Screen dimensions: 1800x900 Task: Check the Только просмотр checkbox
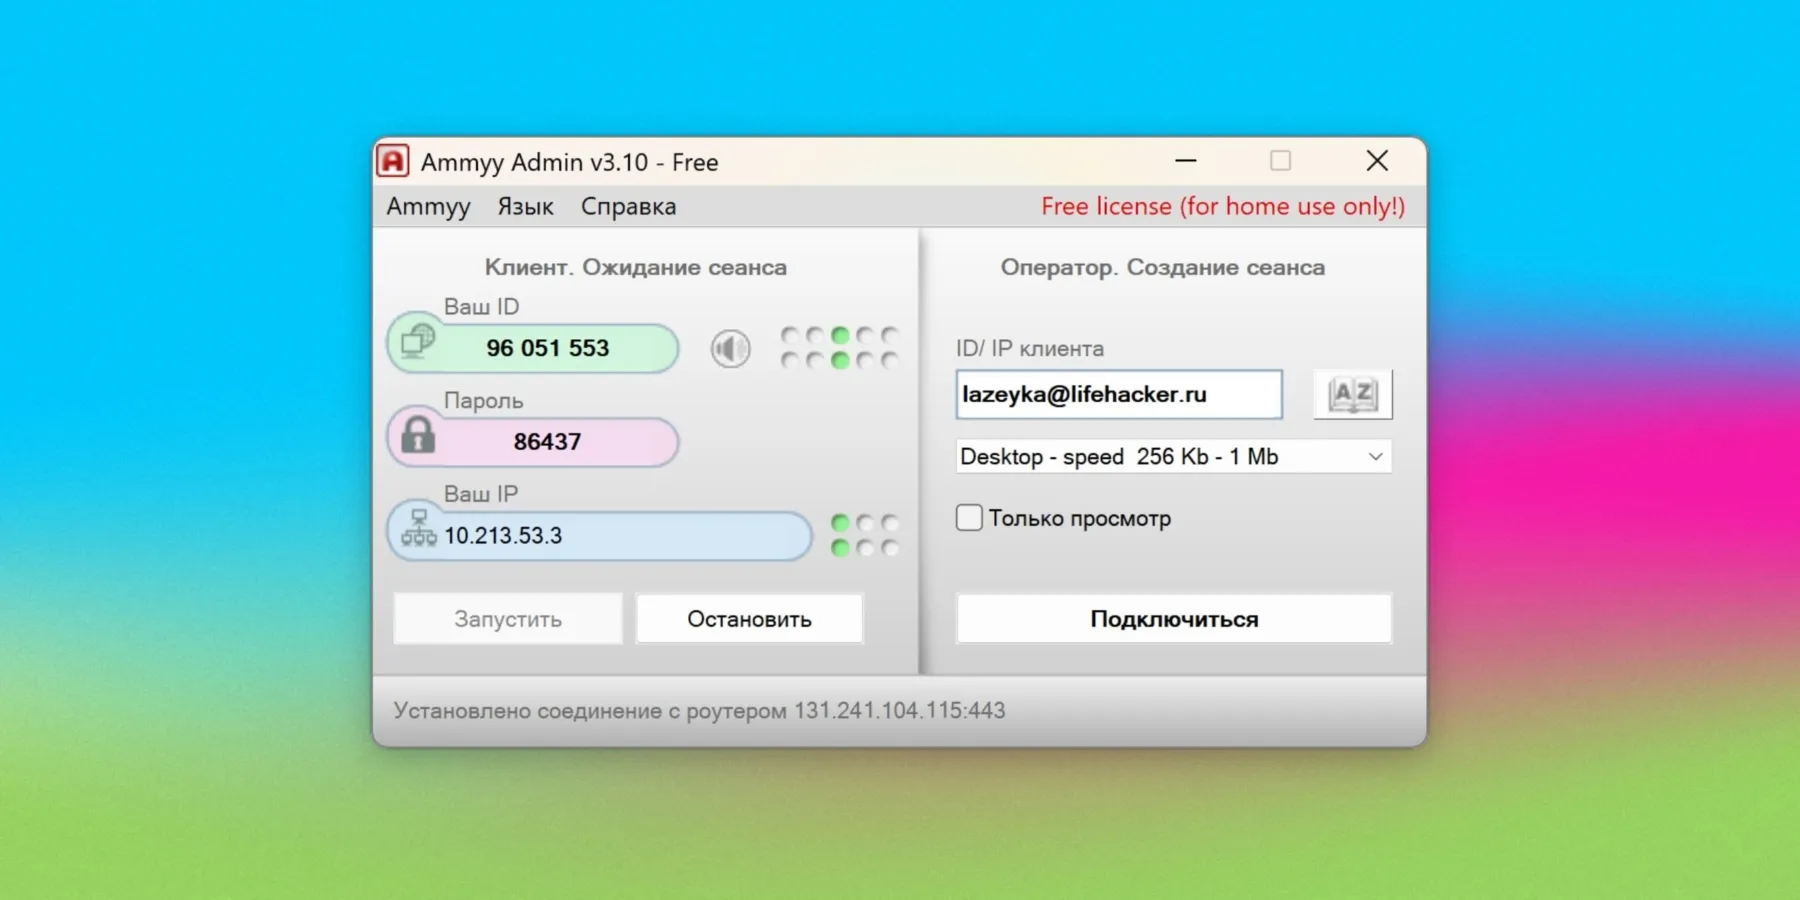[969, 517]
